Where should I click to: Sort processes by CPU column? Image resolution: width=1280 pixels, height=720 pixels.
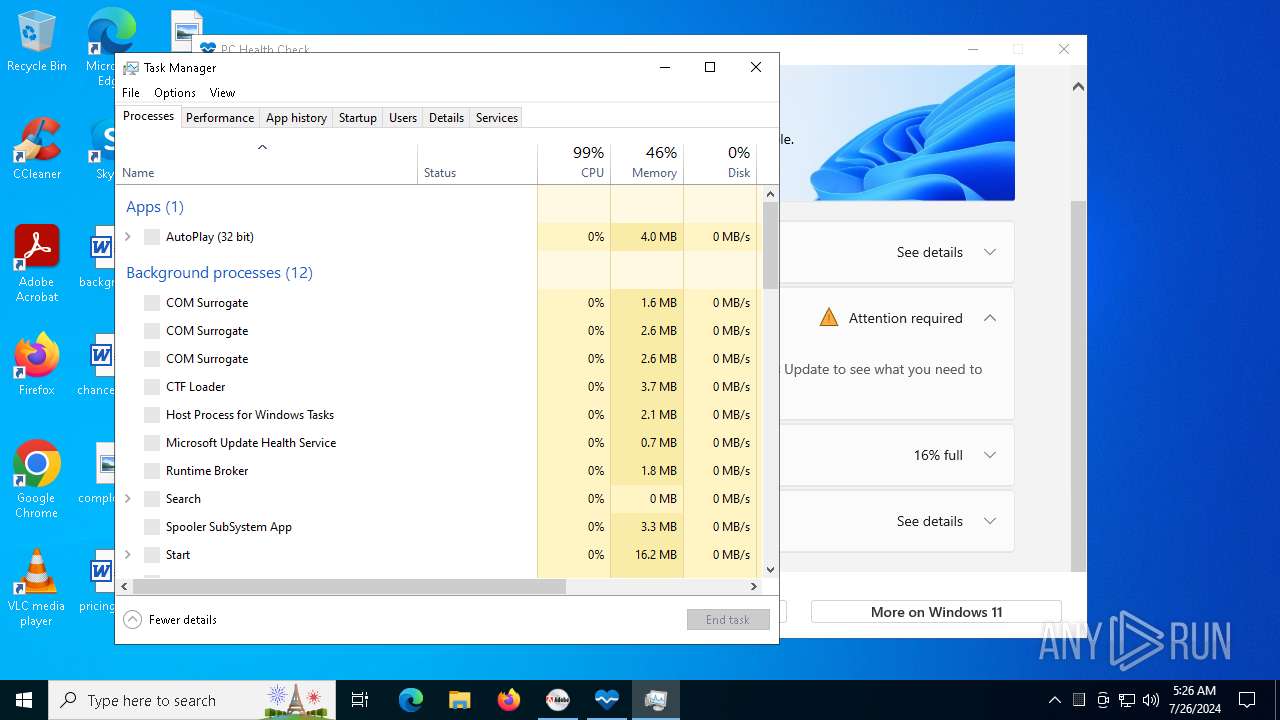click(574, 164)
